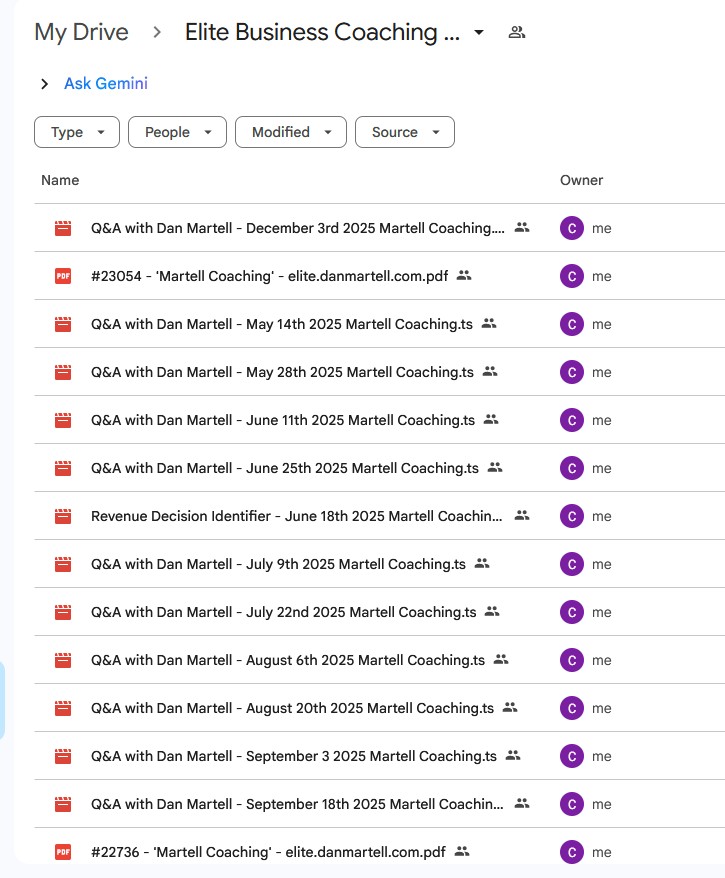The image size is (725, 878).
Task: Open Elite Business Coaching folder dropdown arrow
Action: pyautogui.click(x=479, y=32)
